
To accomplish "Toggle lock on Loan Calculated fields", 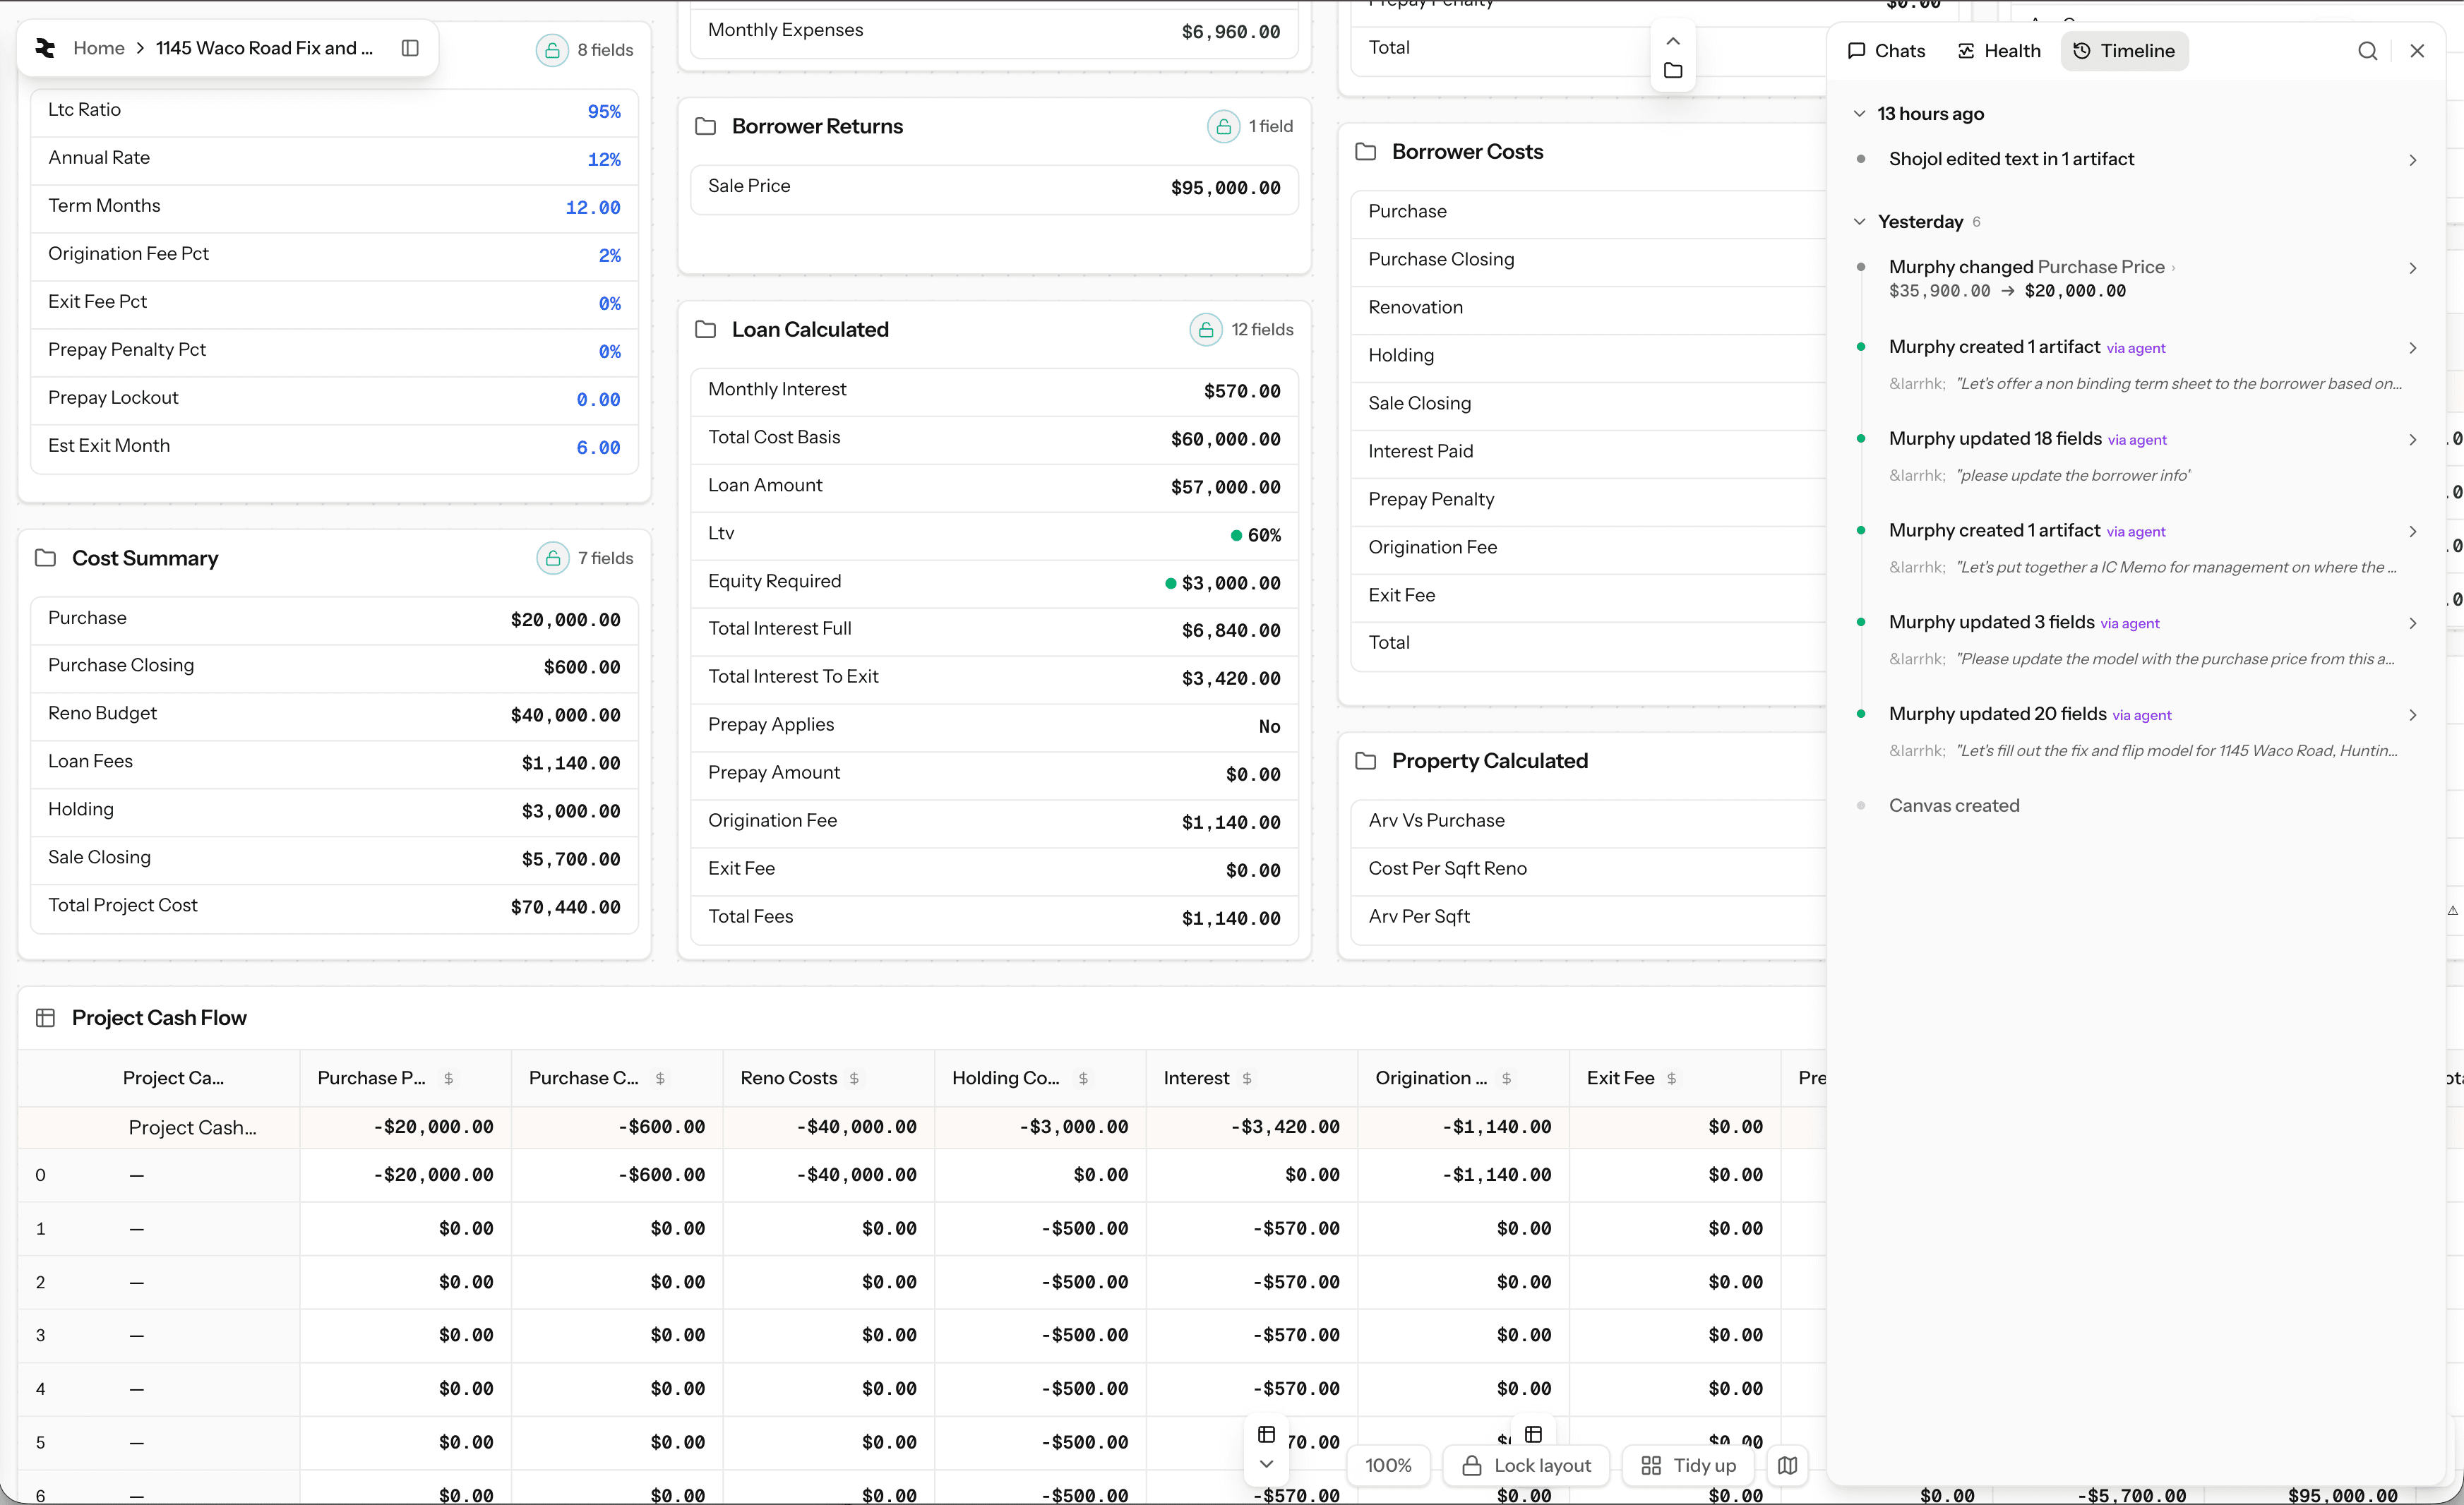I will (1205, 330).
